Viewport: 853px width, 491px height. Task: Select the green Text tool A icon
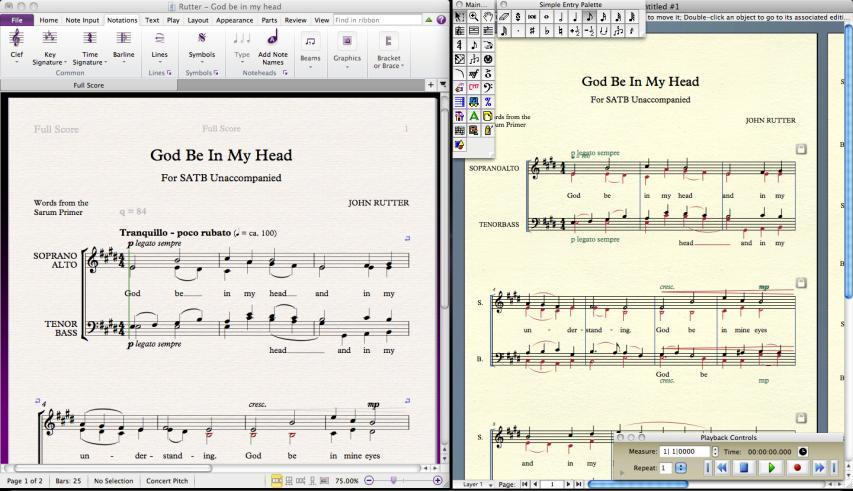[x=474, y=116]
